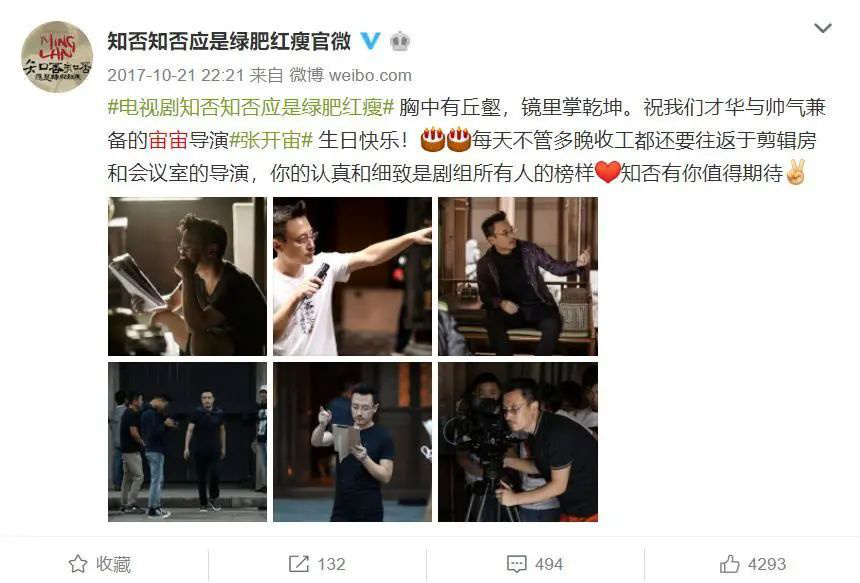This screenshot has width=860, height=583.
Task: Open photo of man holding a tablet
Action: tap(353, 442)
